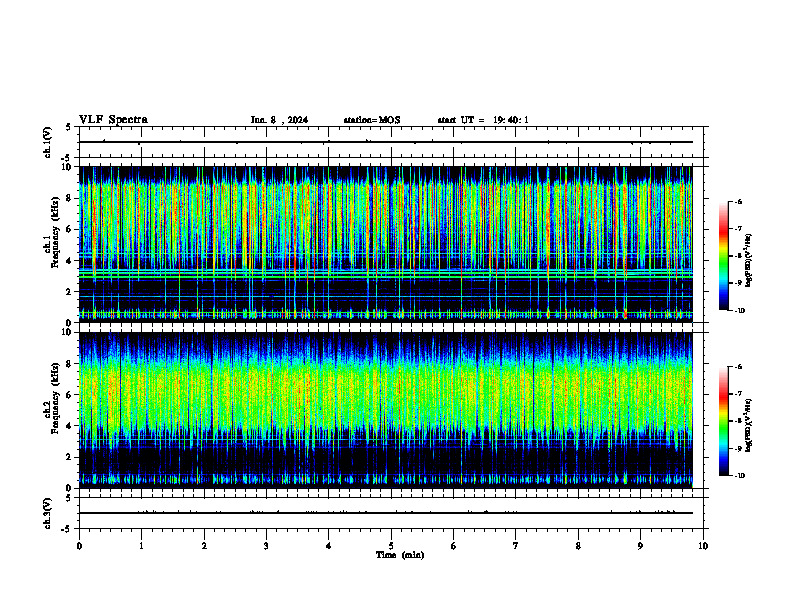Click the "0" time axis tick label
Viewport: 792px width, 612px height.
point(79,546)
